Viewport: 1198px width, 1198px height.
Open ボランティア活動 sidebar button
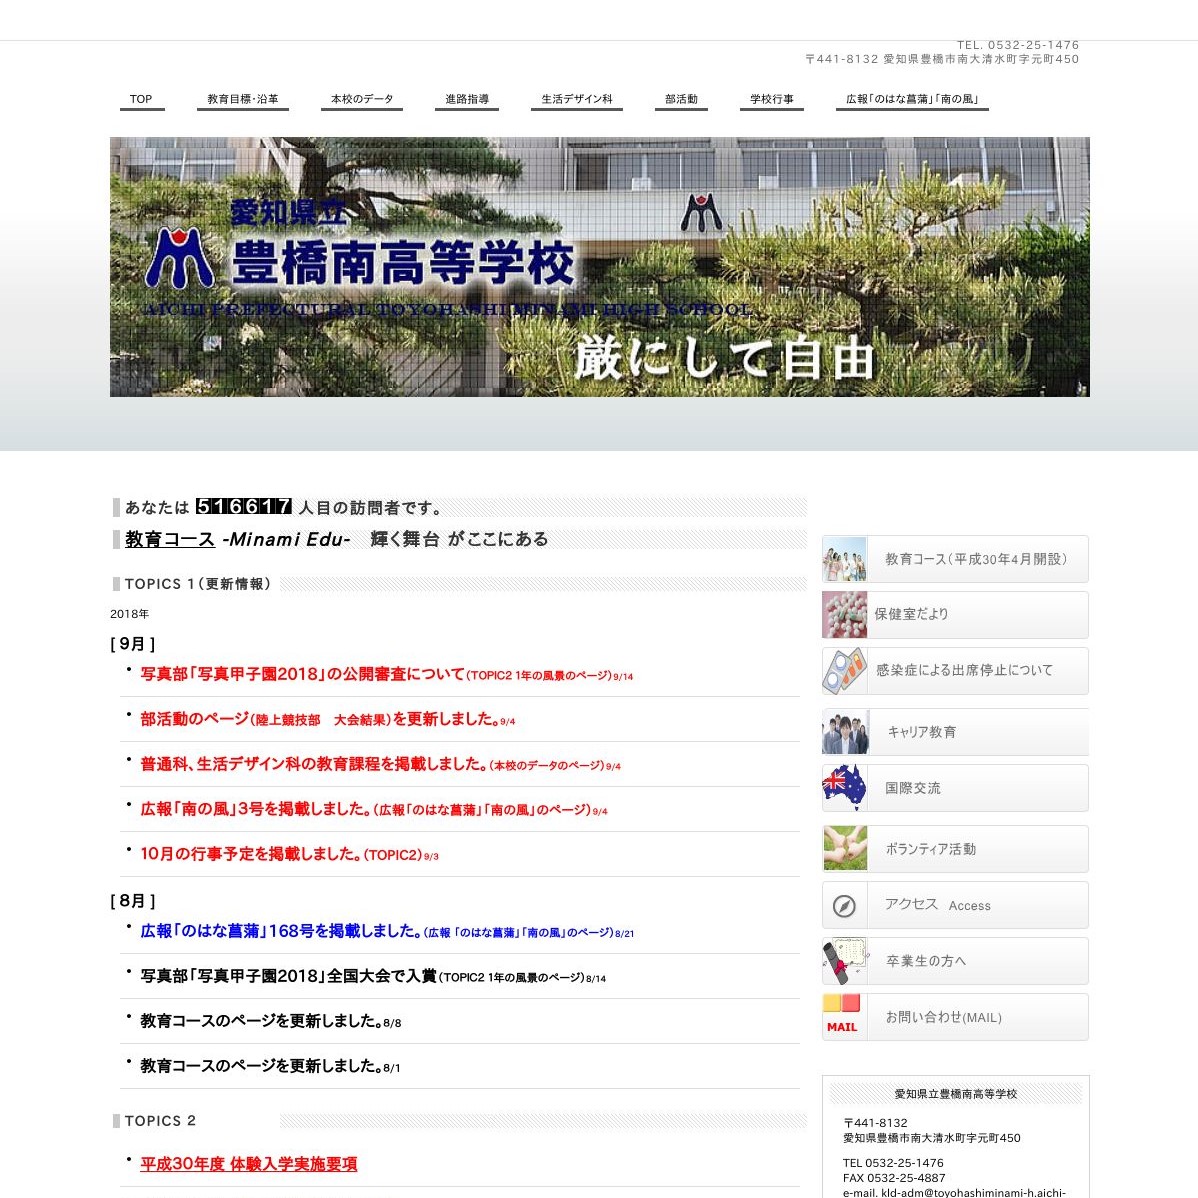(x=956, y=849)
